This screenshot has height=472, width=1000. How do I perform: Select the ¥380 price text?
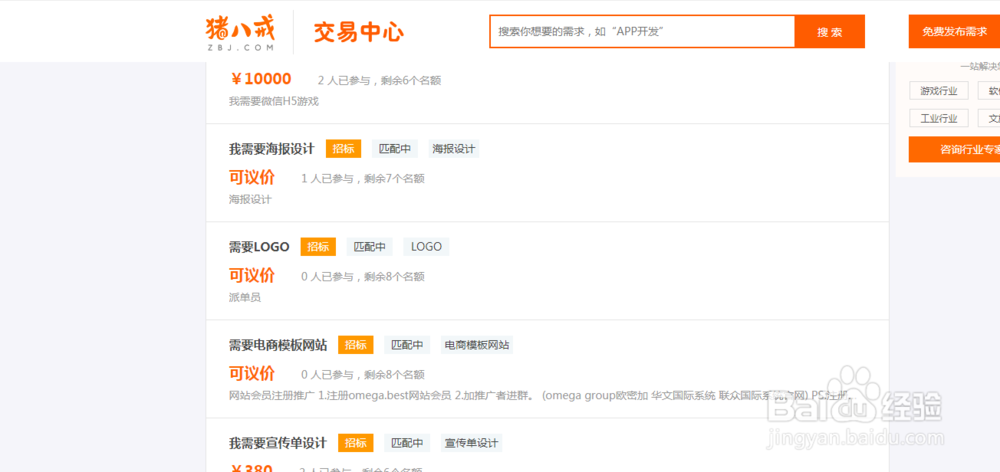[x=251, y=469]
